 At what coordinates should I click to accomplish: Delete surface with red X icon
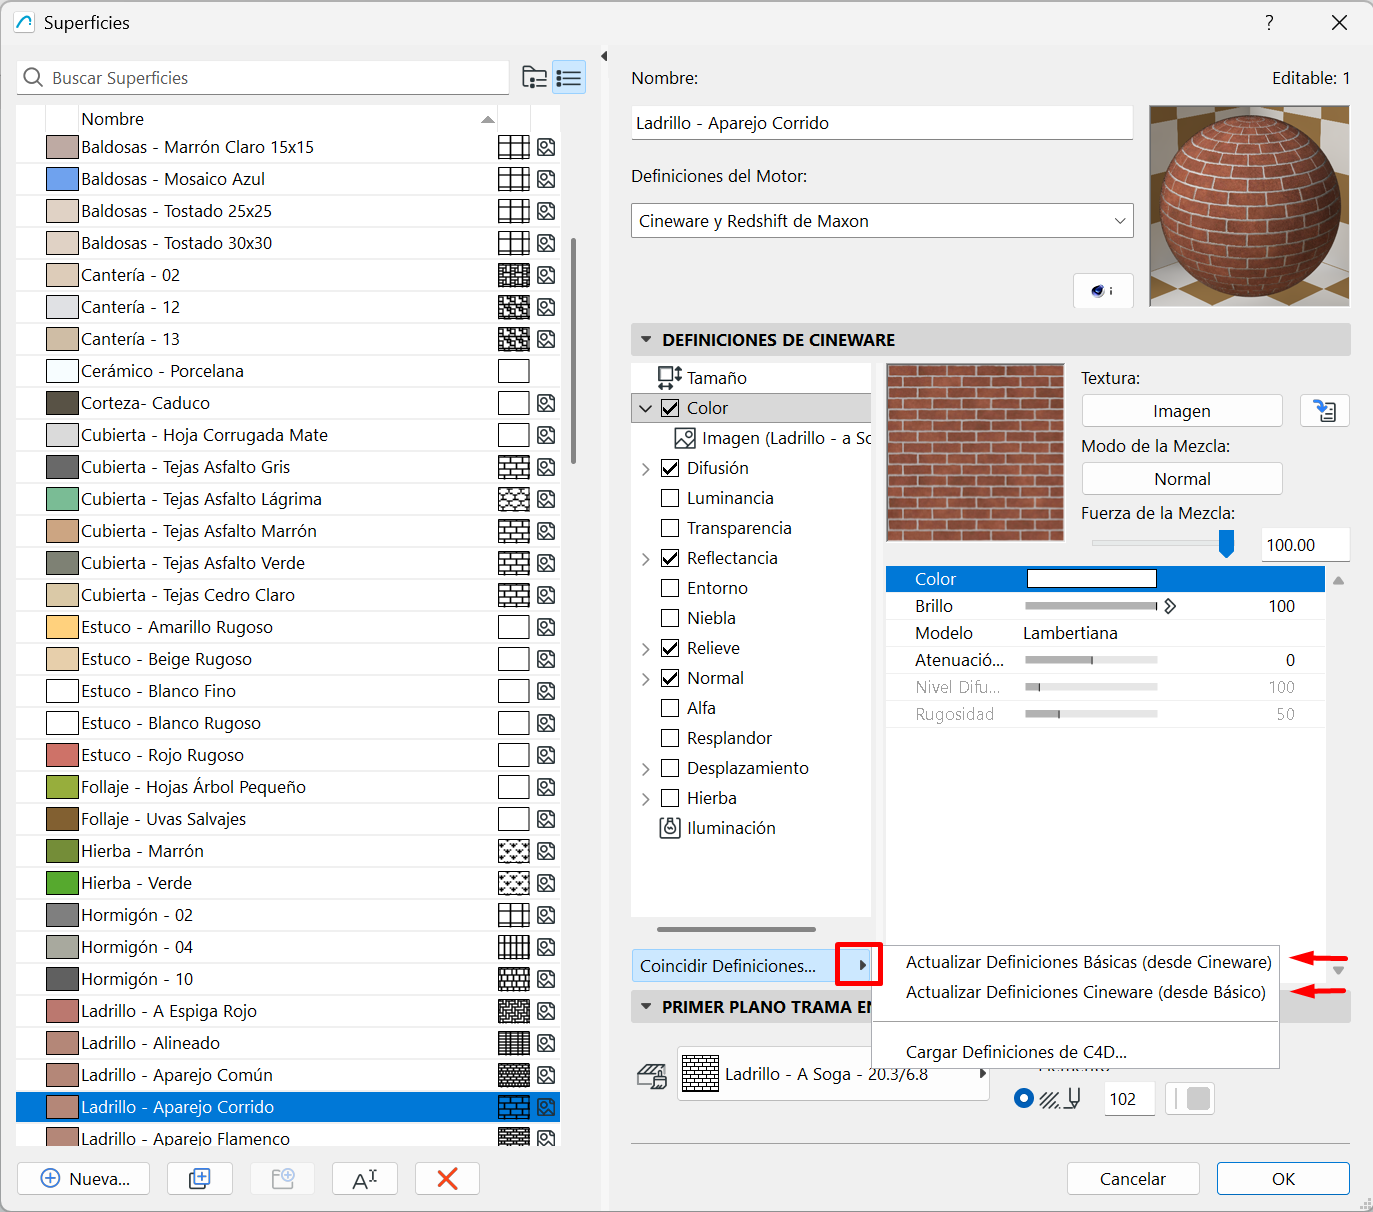coord(447,1178)
